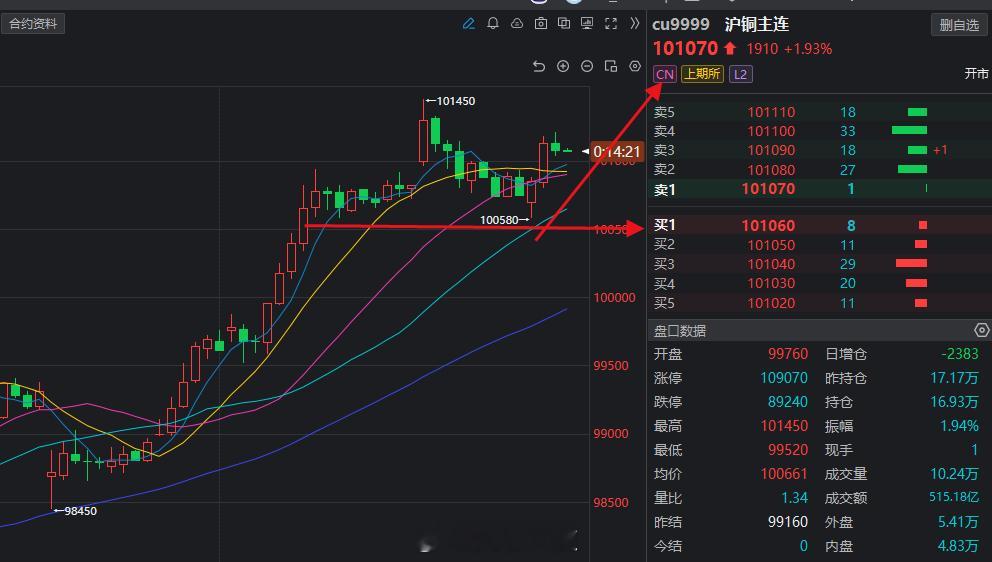Screen dimensions: 992x562
Task: Click 最低 value 99520
Action: pos(788,450)
